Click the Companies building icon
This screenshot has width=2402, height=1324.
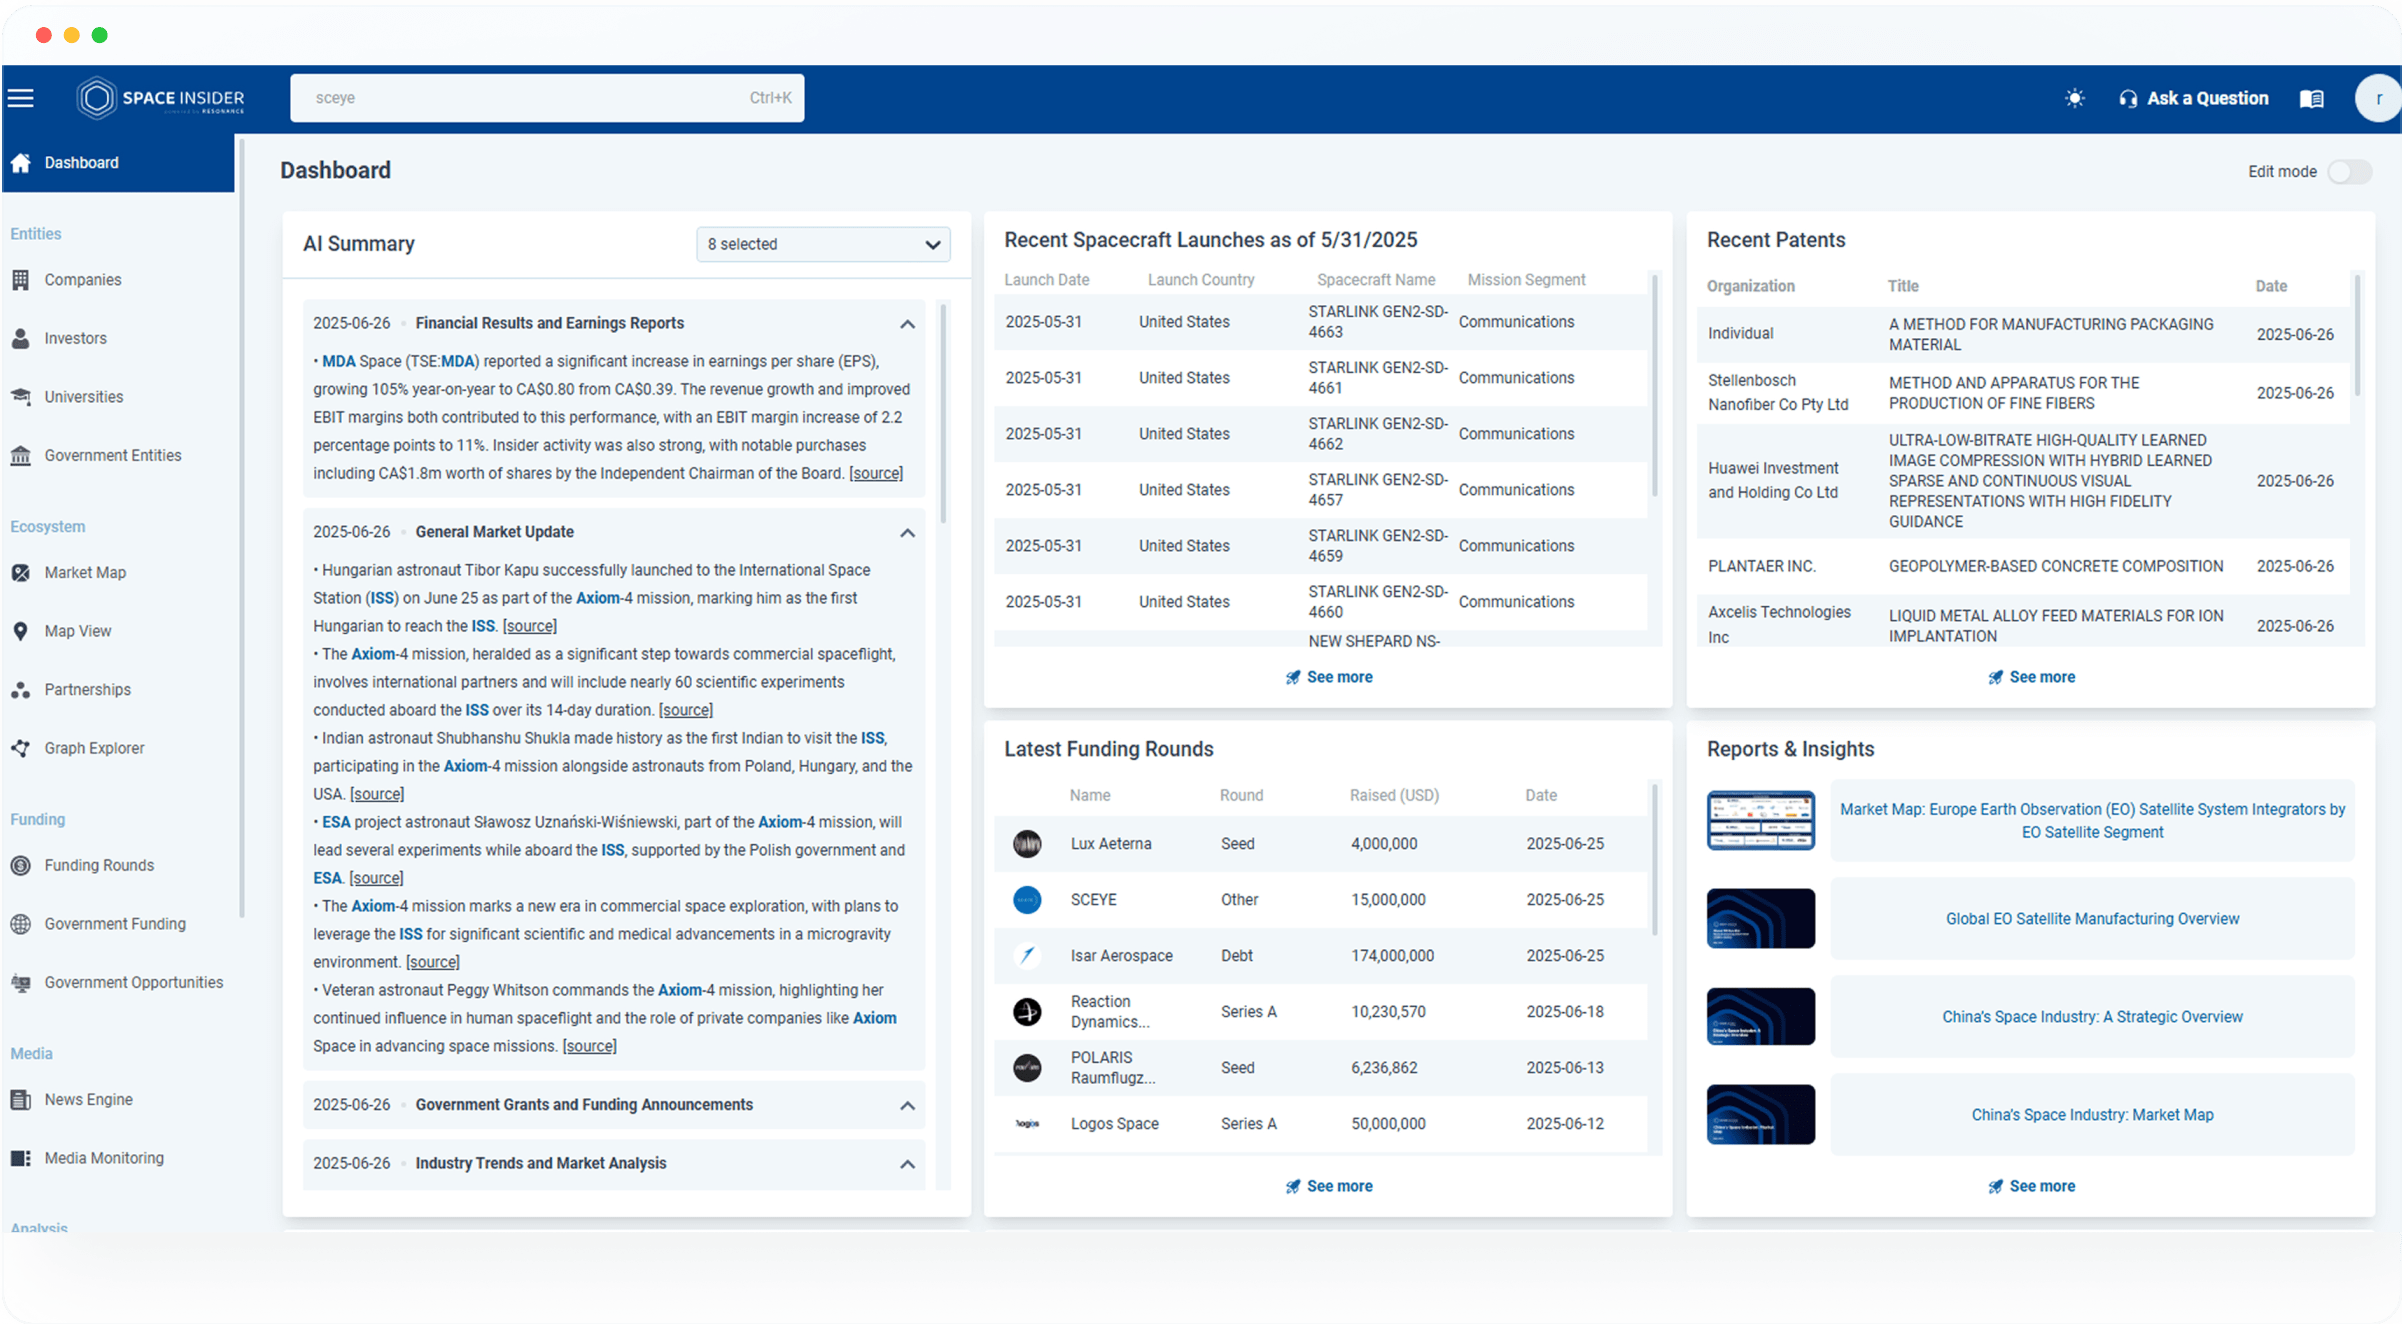click(x=21, y=280)
